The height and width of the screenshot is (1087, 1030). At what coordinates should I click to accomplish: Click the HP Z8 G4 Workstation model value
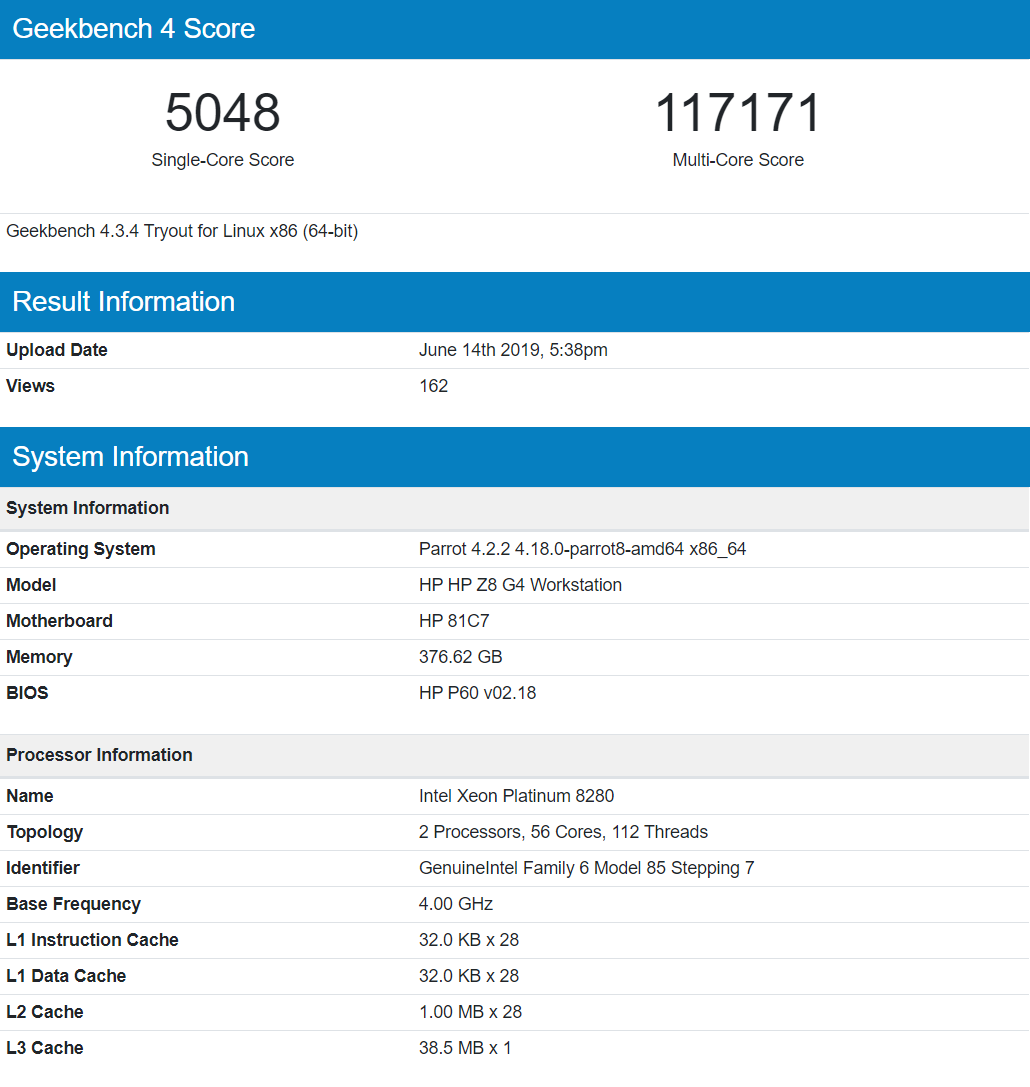pyautogui.click(x=520, y=585)
